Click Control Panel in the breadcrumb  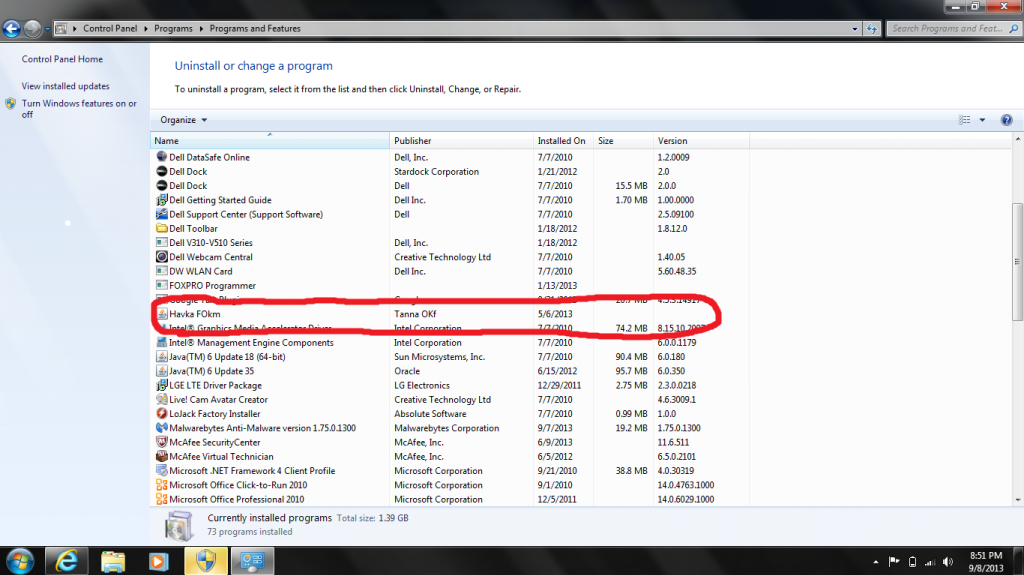(110, 29)
